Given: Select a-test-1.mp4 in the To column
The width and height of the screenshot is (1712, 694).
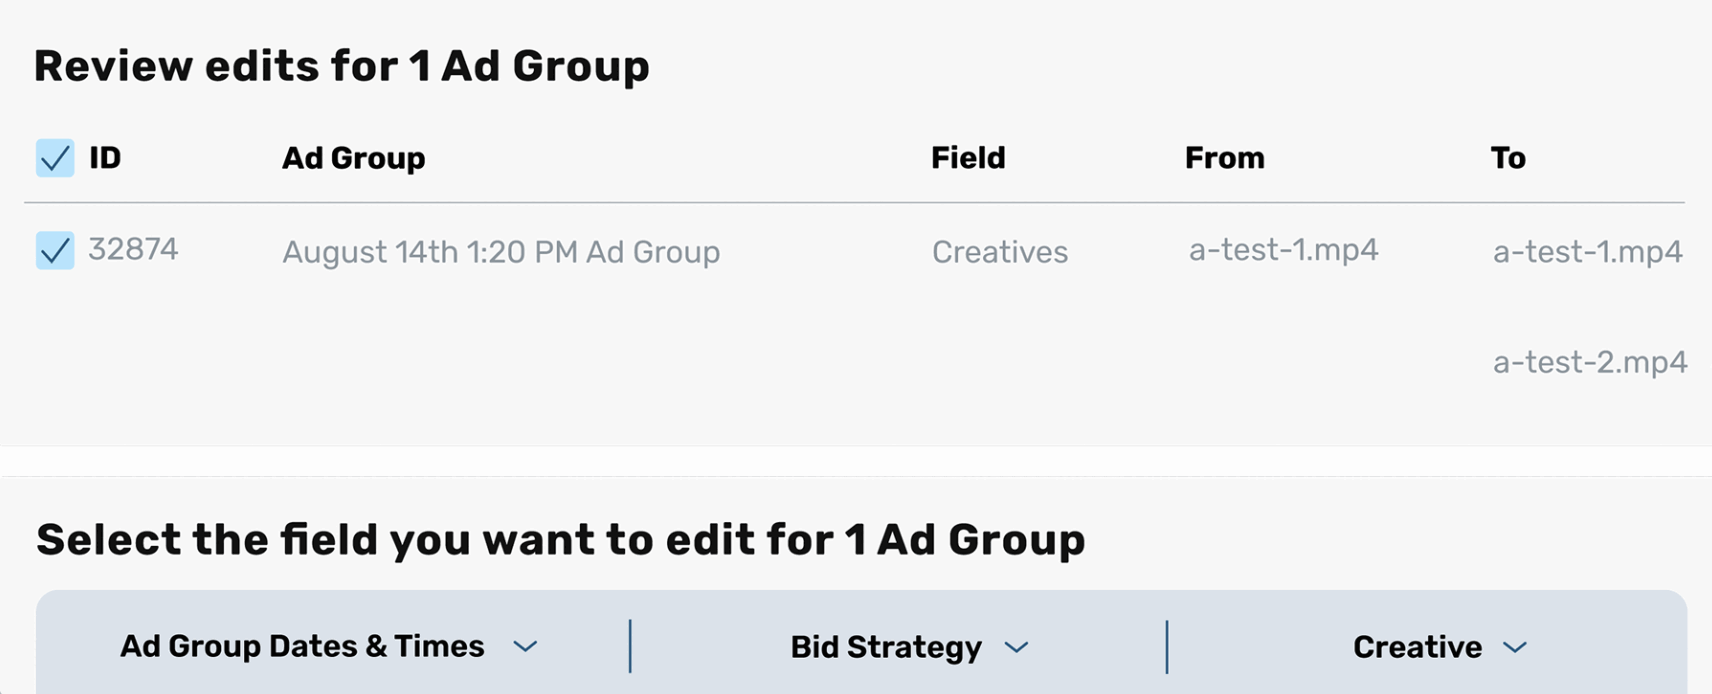Looking at the screenshot, I should click(1587, 252).
